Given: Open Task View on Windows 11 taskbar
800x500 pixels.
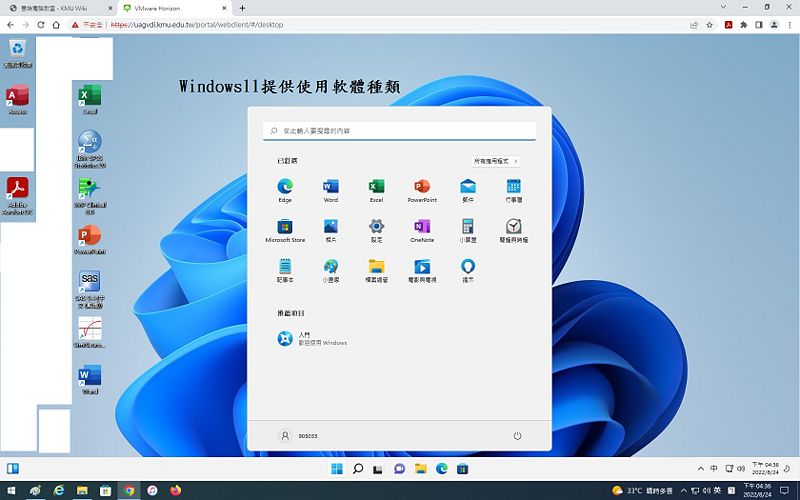Looking at the screenshot, I should pyautogui.click(x=378, y=469).
